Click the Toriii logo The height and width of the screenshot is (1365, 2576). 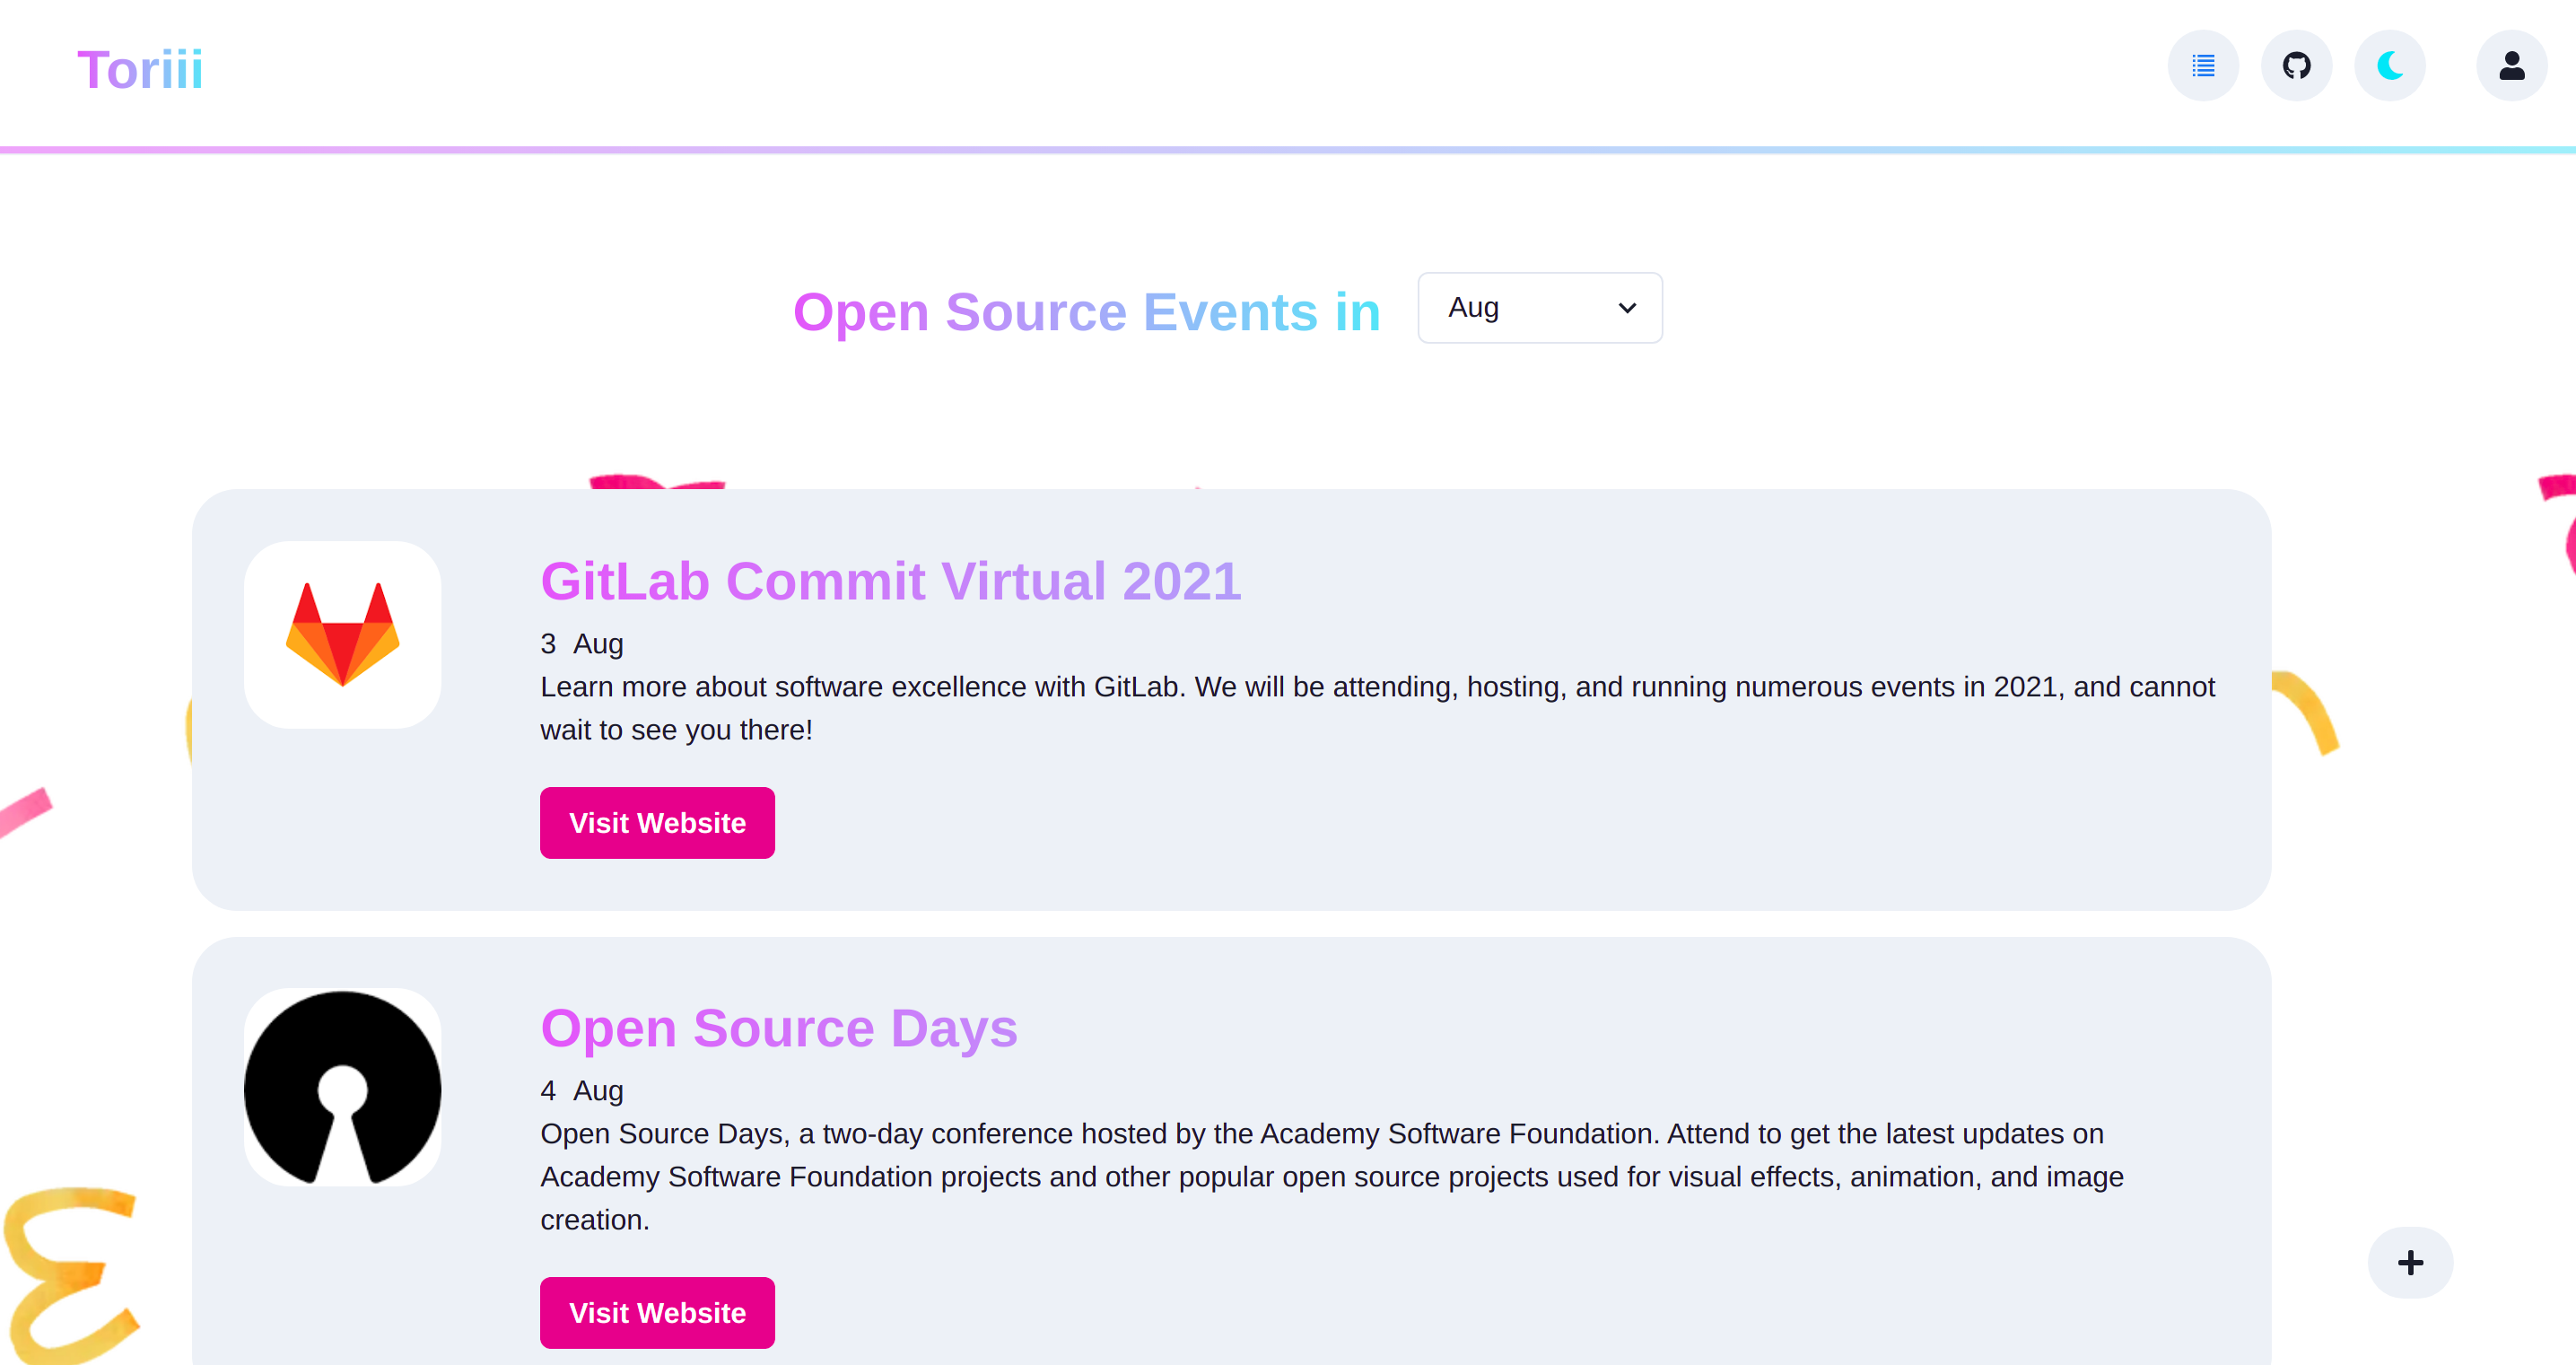[140, 70]
